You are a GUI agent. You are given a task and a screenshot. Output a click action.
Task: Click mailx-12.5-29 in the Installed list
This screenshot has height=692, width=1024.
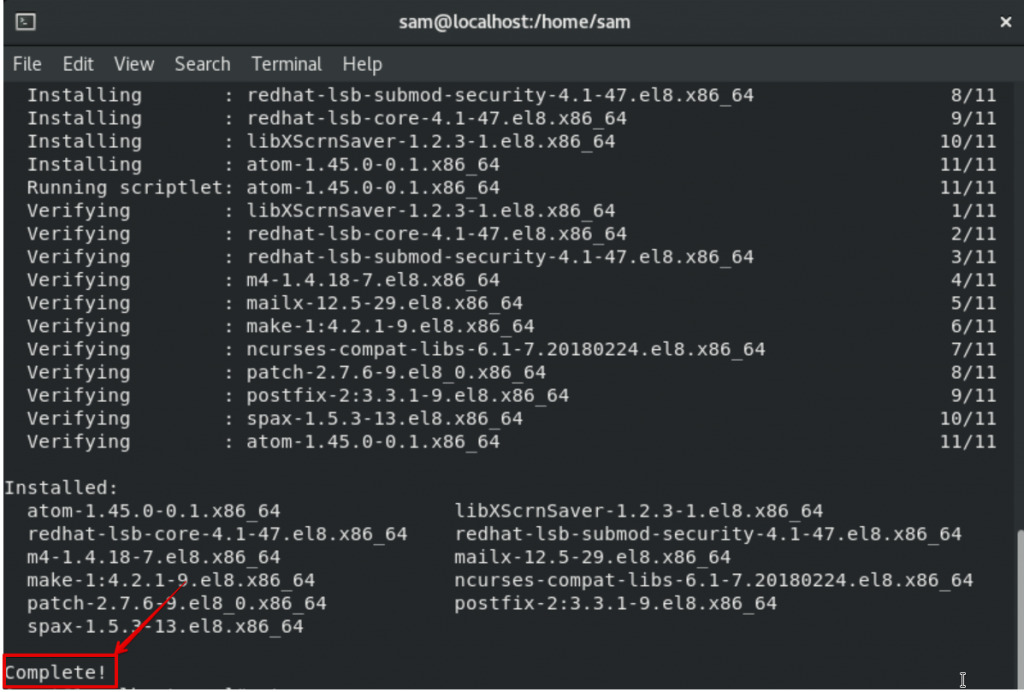tap(592, 557)
